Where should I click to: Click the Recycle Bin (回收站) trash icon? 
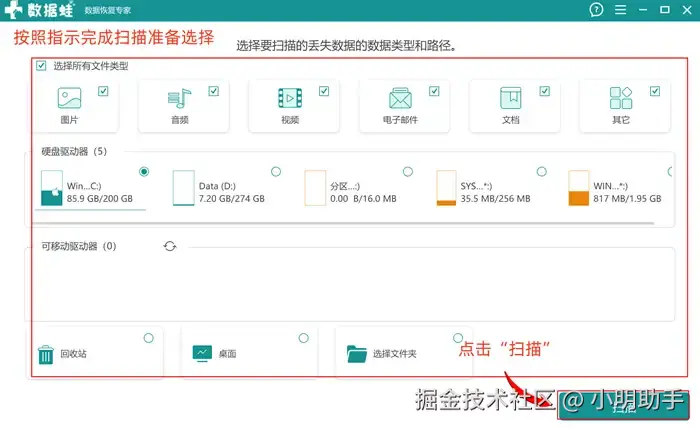pyautogui.click(x=46, y=355)
